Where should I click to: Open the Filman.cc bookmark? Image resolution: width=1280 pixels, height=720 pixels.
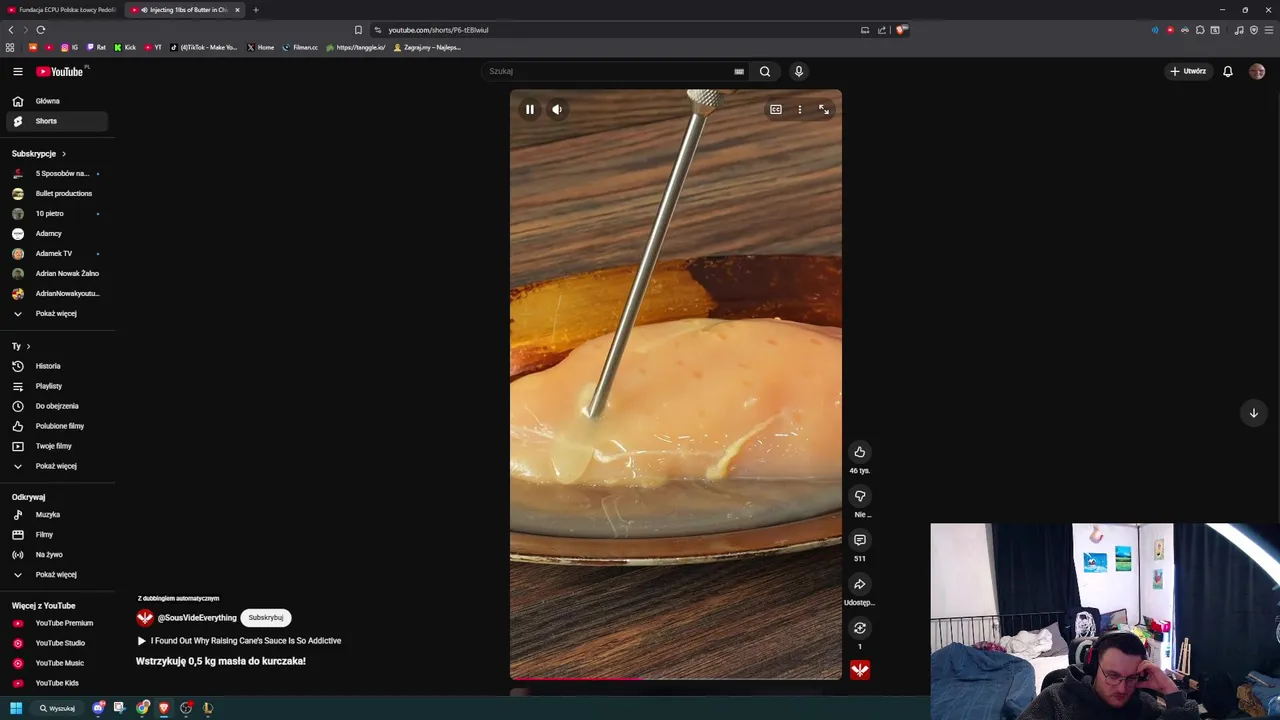[300, 47]
